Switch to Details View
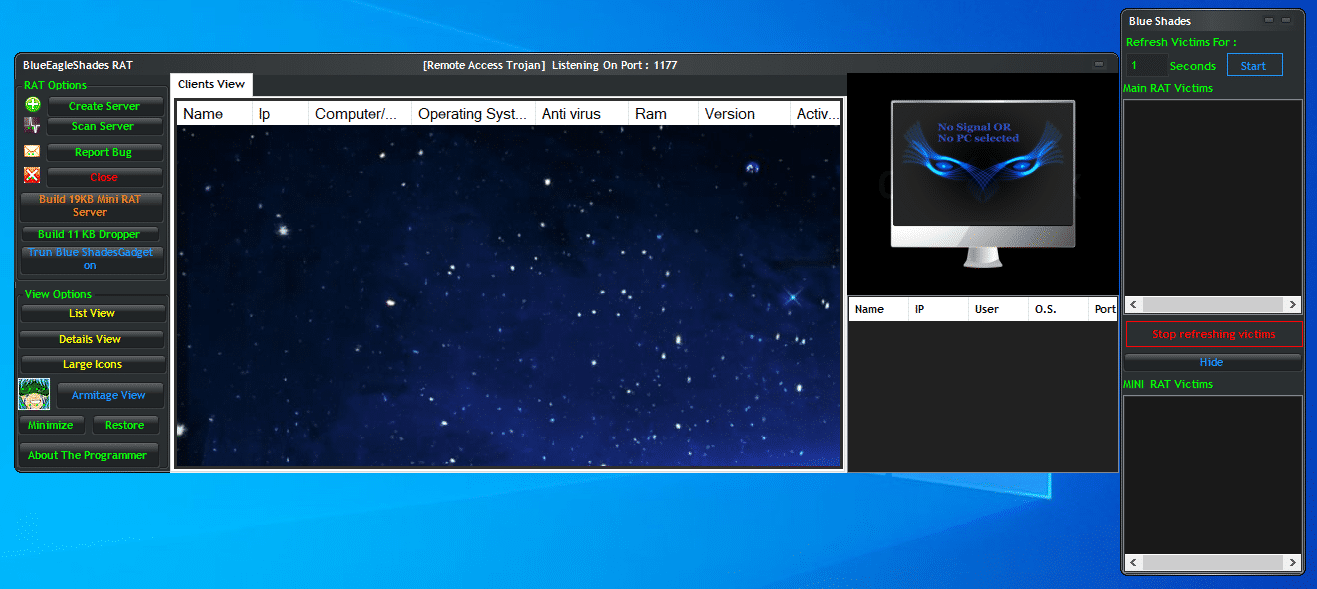This screenshot has width=1317, height=589. (92, 339)
